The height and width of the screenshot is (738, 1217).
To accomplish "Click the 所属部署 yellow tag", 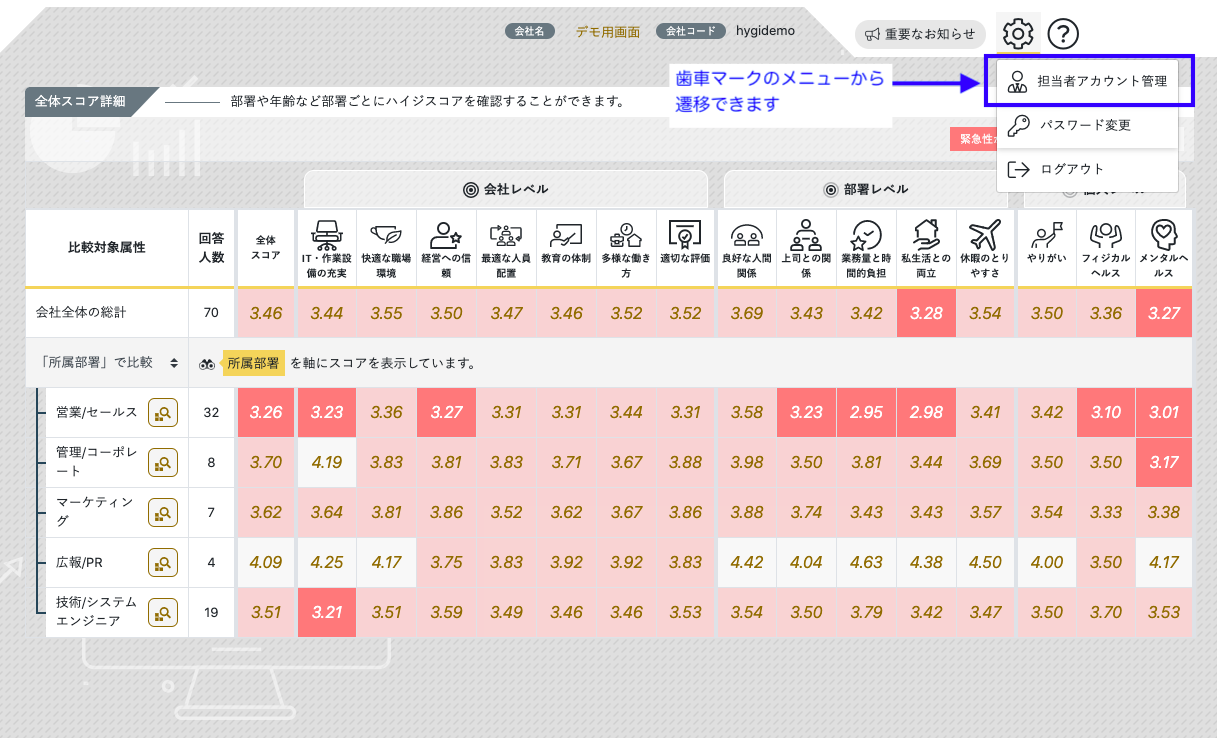I will click(x=253, y=363).
